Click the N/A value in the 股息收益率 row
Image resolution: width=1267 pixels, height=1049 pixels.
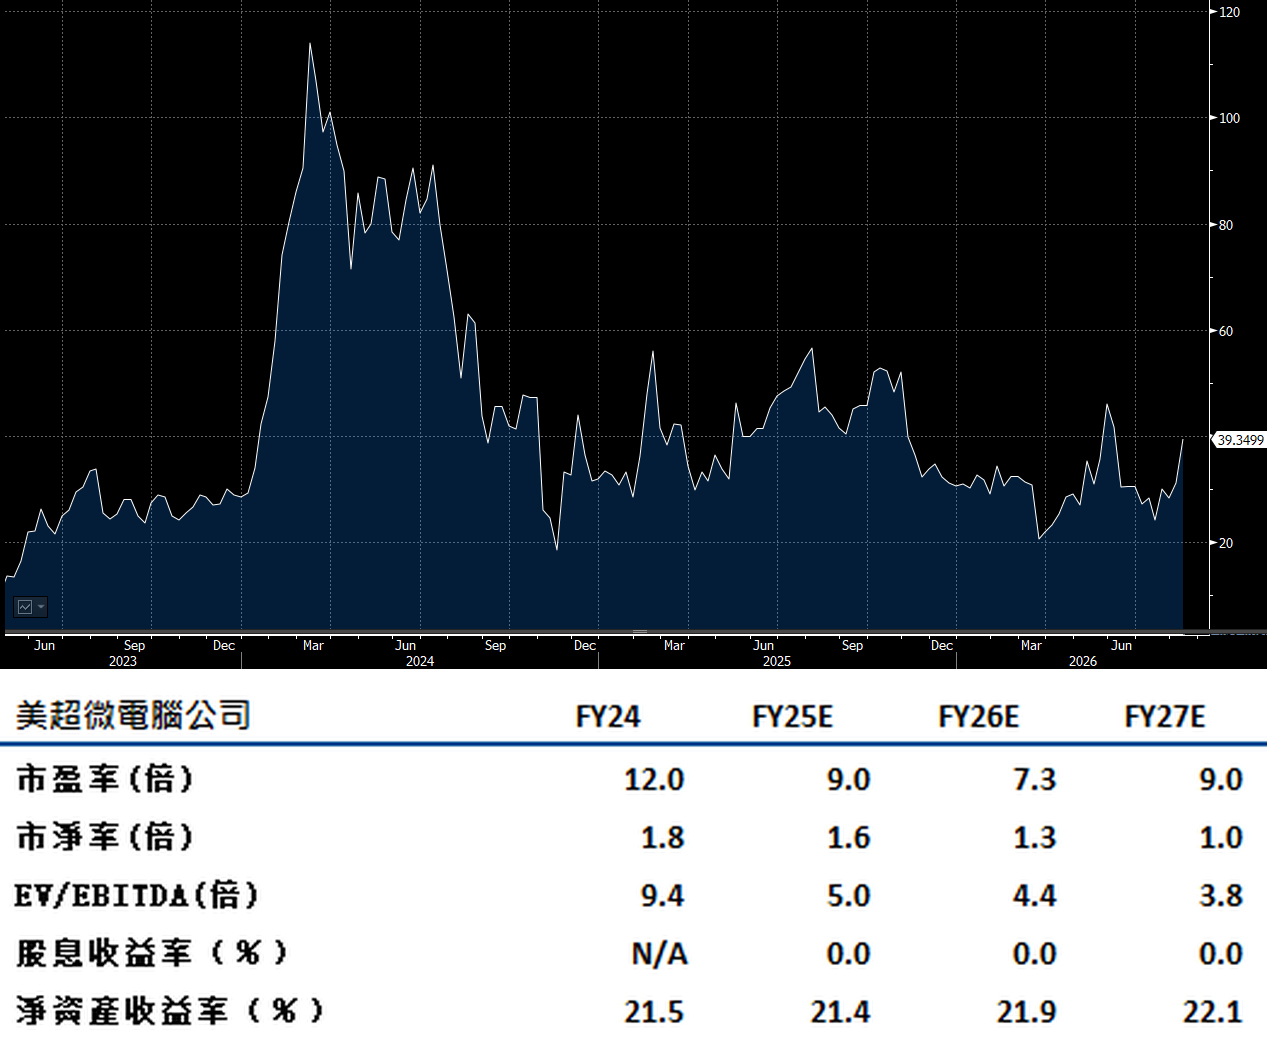pos(660,954)
